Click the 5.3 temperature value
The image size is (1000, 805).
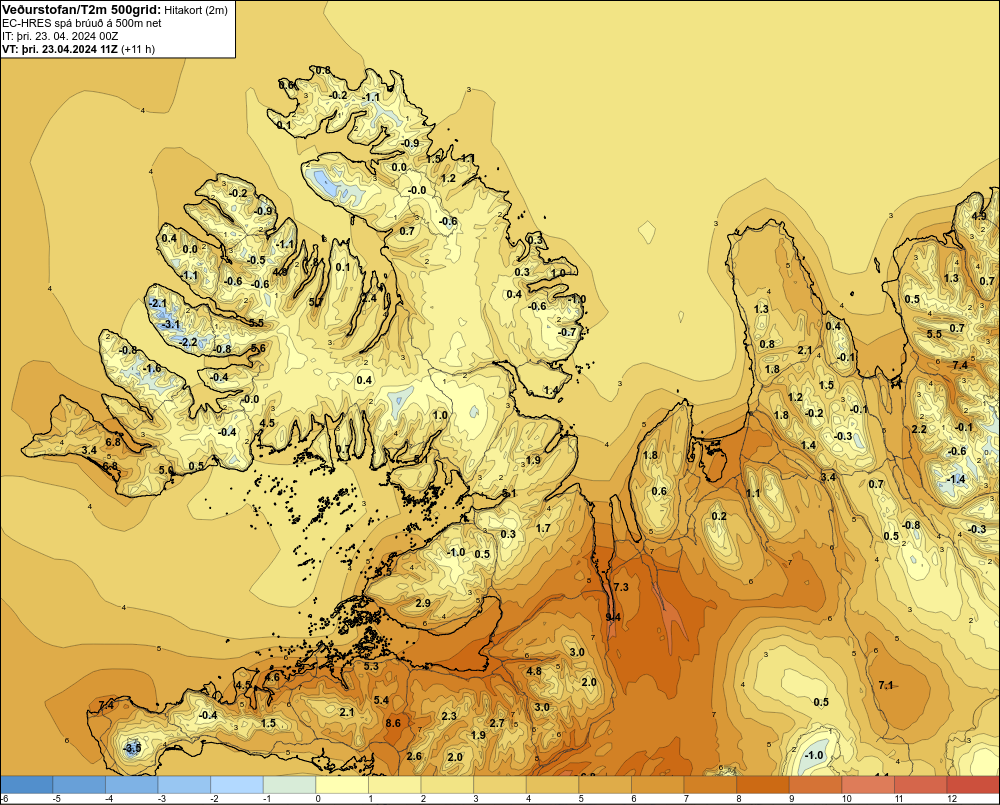pyautogui.click(x=371, y=666)
